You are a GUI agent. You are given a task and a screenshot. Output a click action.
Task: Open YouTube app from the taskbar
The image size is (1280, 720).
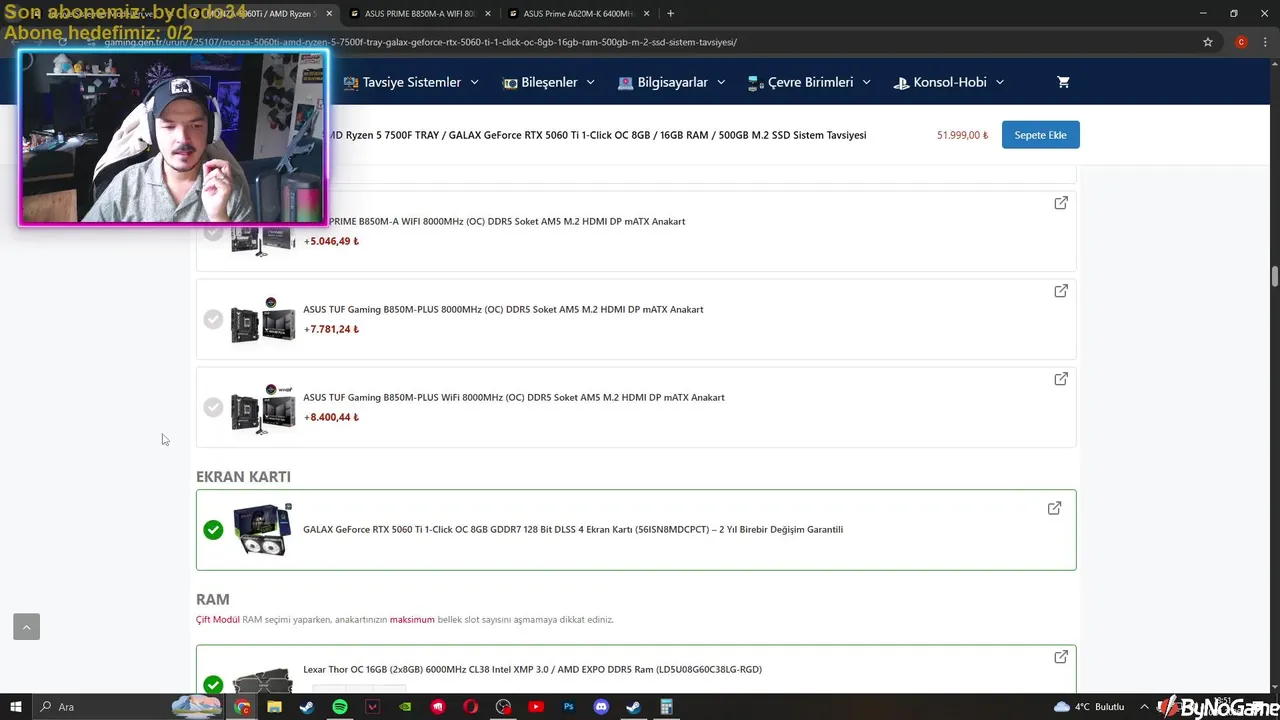[x=536, y=707]
